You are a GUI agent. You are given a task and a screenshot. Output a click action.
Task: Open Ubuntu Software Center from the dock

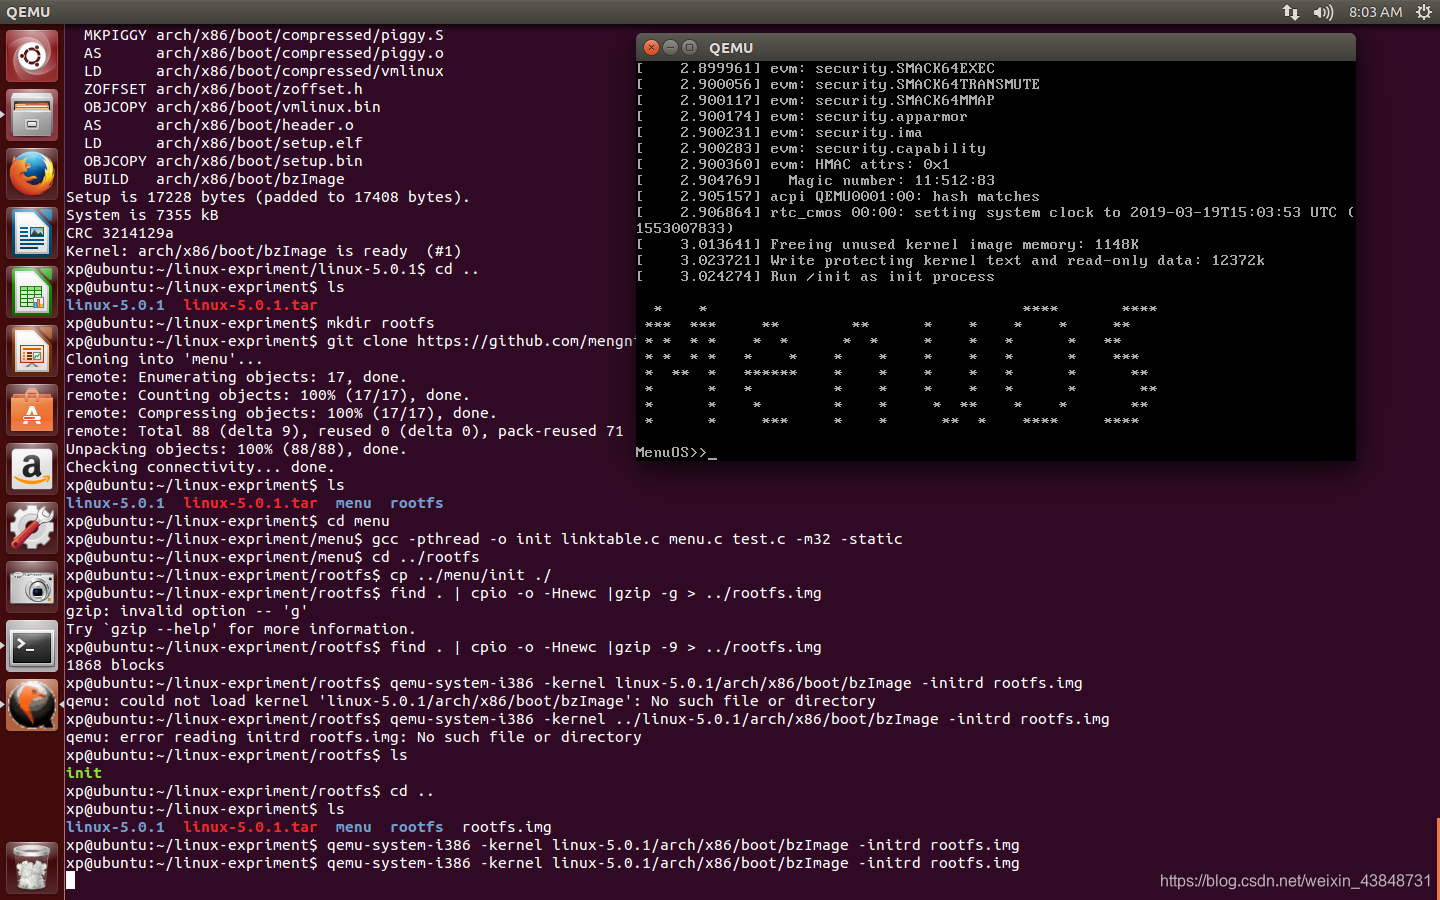[32, 410]
